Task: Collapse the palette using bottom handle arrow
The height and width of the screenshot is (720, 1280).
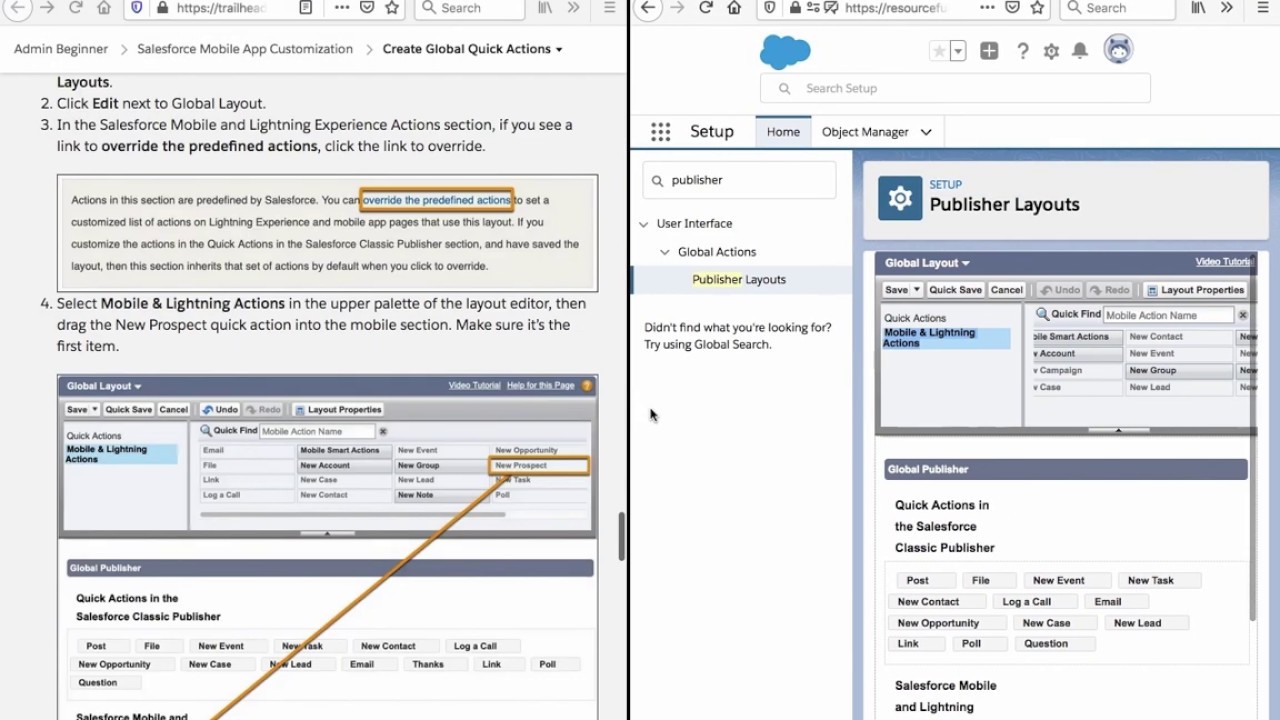Action: tap(1118, 430)
